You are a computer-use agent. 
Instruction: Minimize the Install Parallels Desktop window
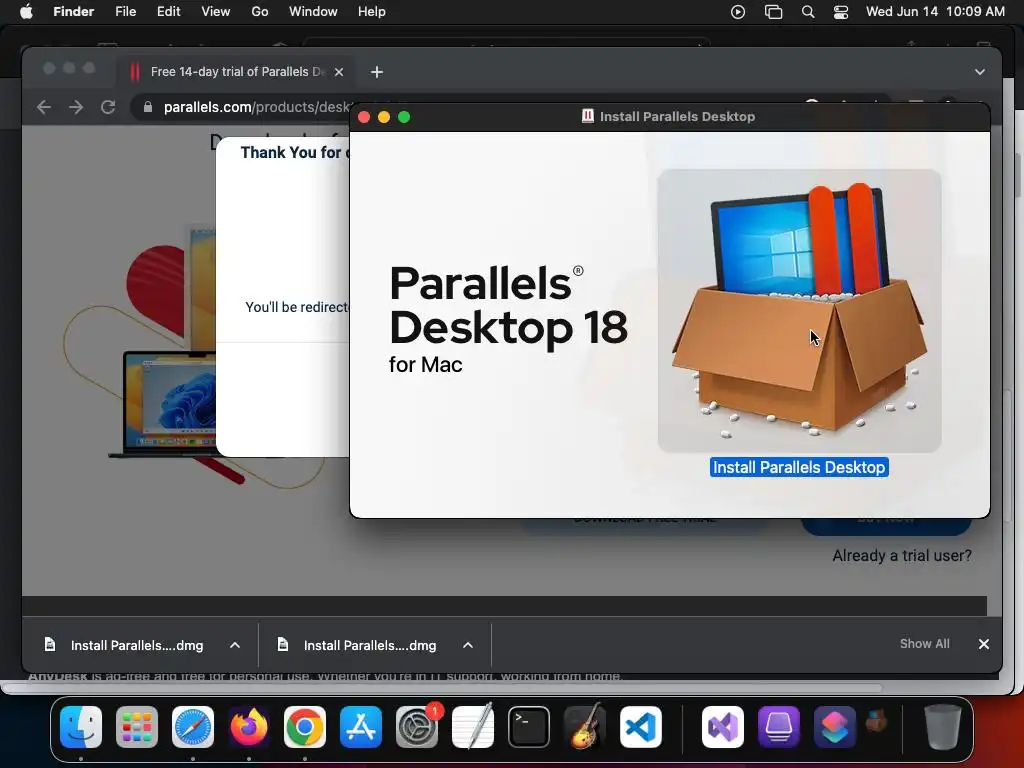tap(384, 117)
